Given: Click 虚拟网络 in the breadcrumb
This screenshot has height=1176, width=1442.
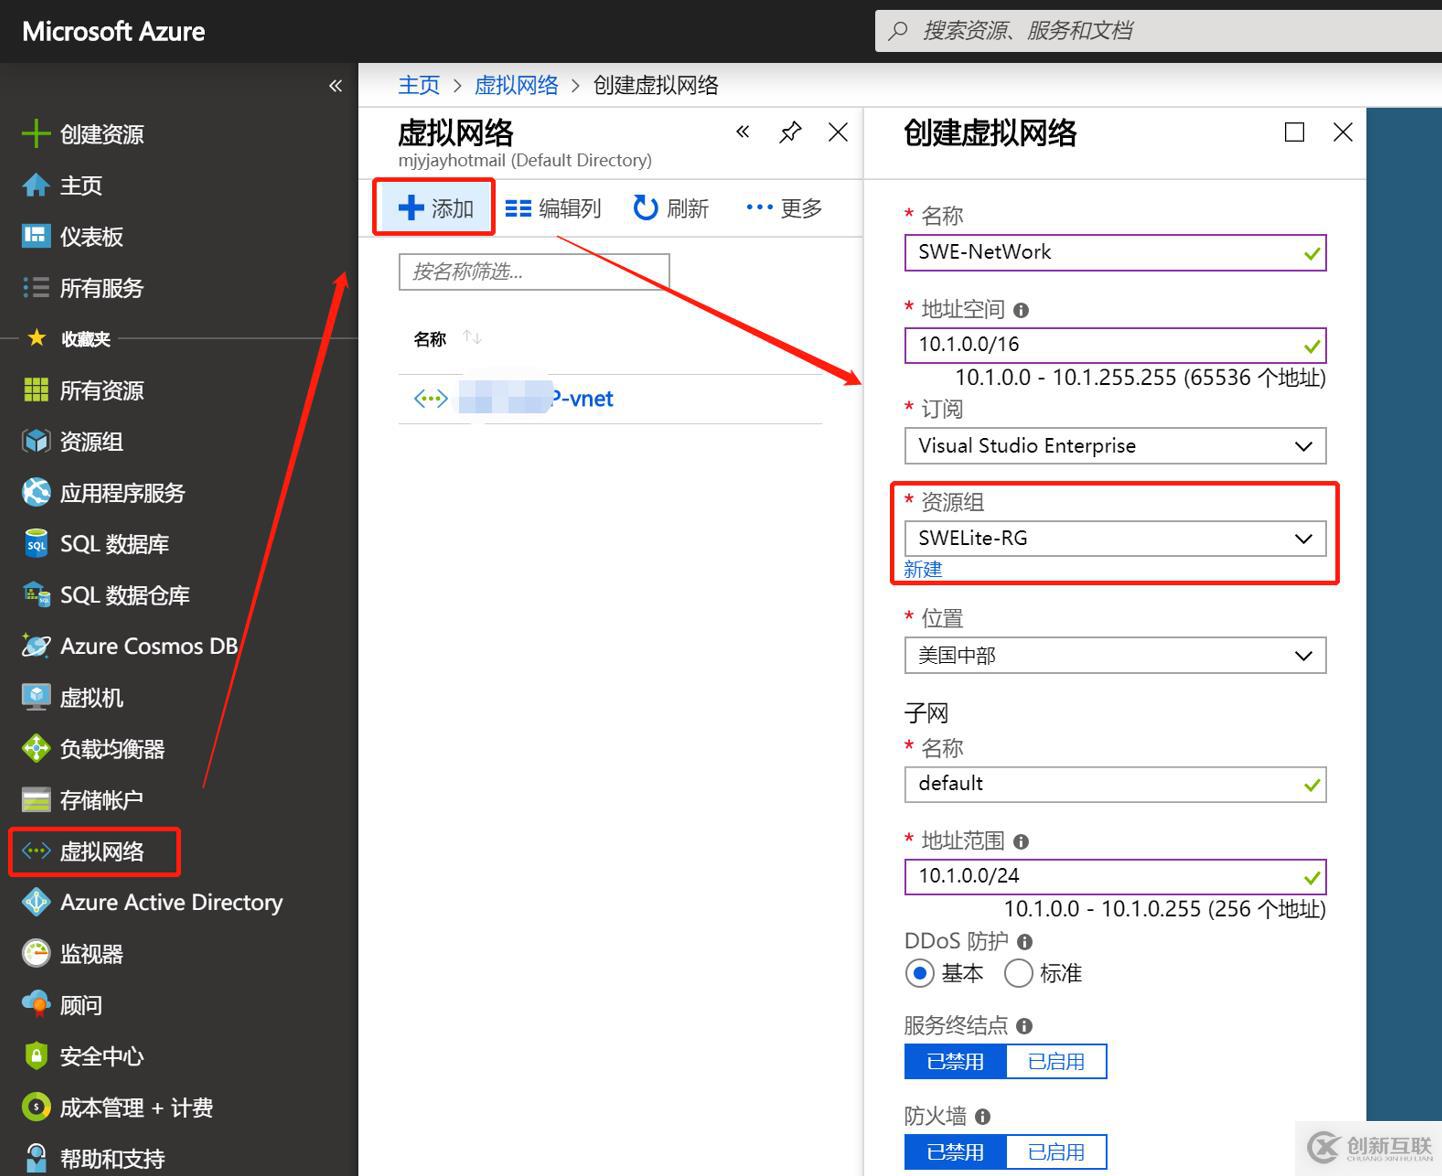Looking at the screenshot, I should pyautogui.click(x=516, y=85).
